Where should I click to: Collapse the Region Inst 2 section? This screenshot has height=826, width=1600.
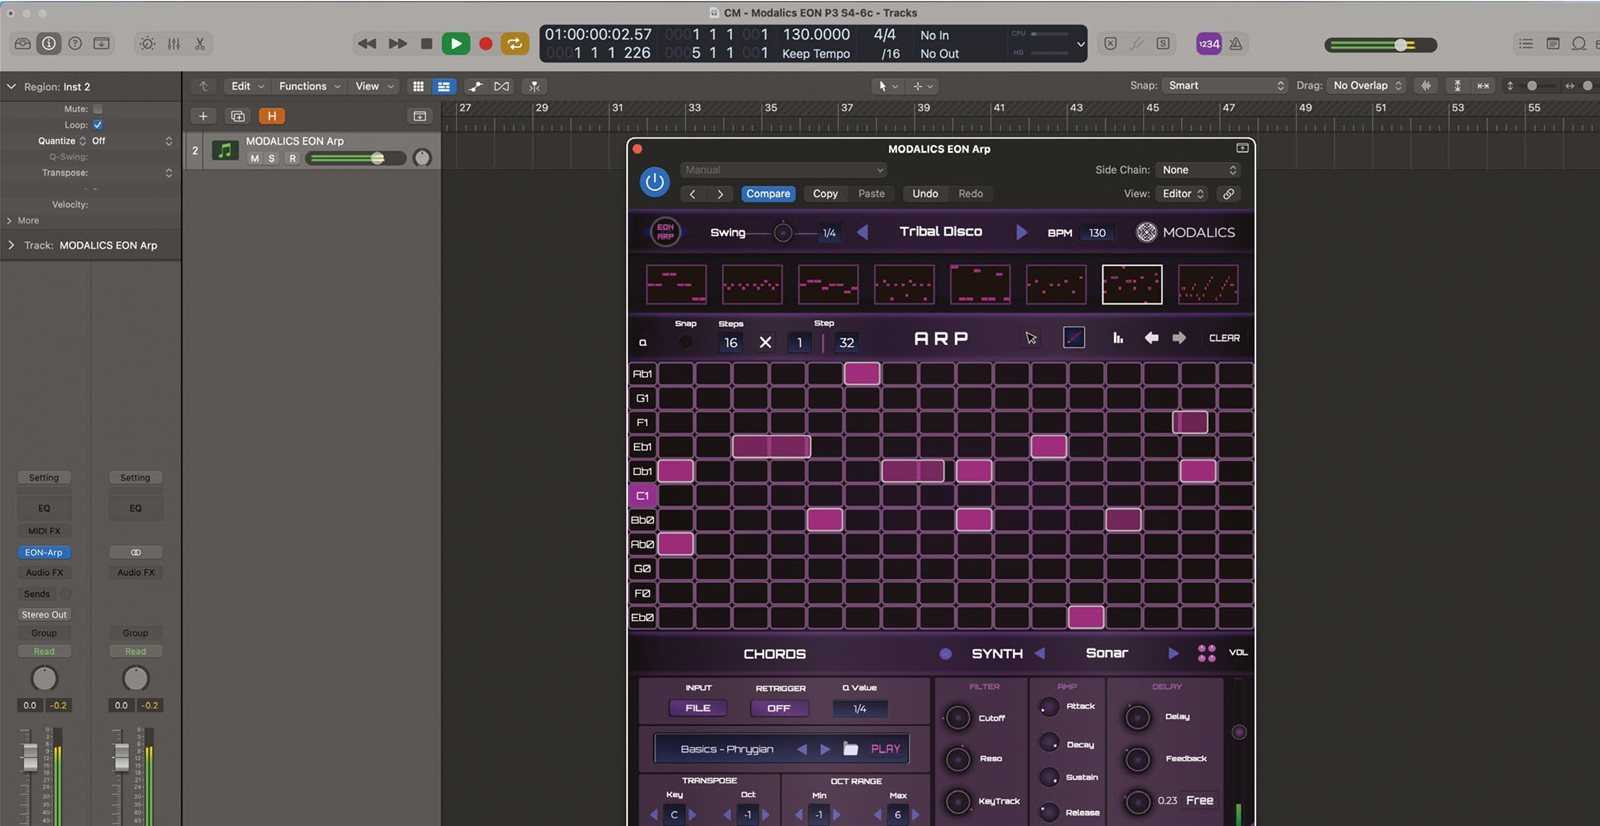(11, 87)
